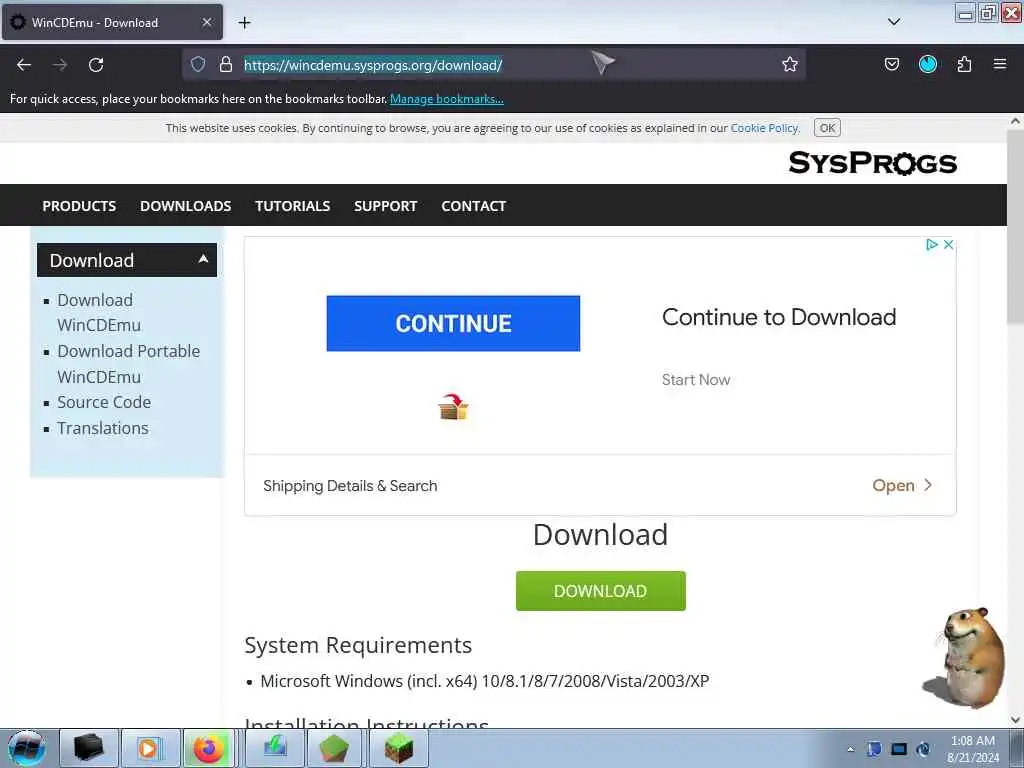The height and width of the screenshot is (768, 1024).
Task: Open the SUPPORT navigation menu
Action: click(x=385, y=206)
